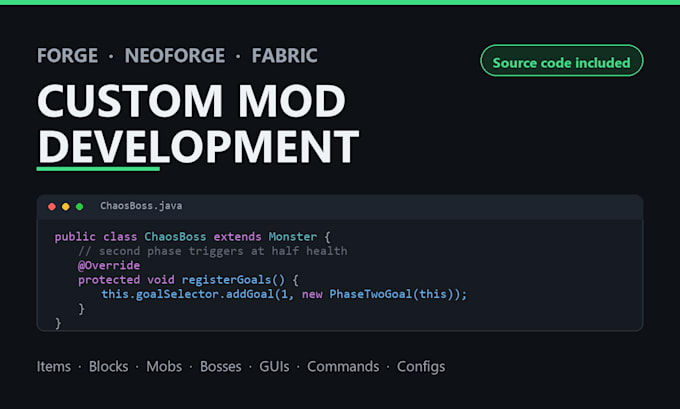The width and height of the screenshot is (680, 409).
Task: Click the 'Commands' feature label
Action: pyautogui.click(x=343, y=367)
